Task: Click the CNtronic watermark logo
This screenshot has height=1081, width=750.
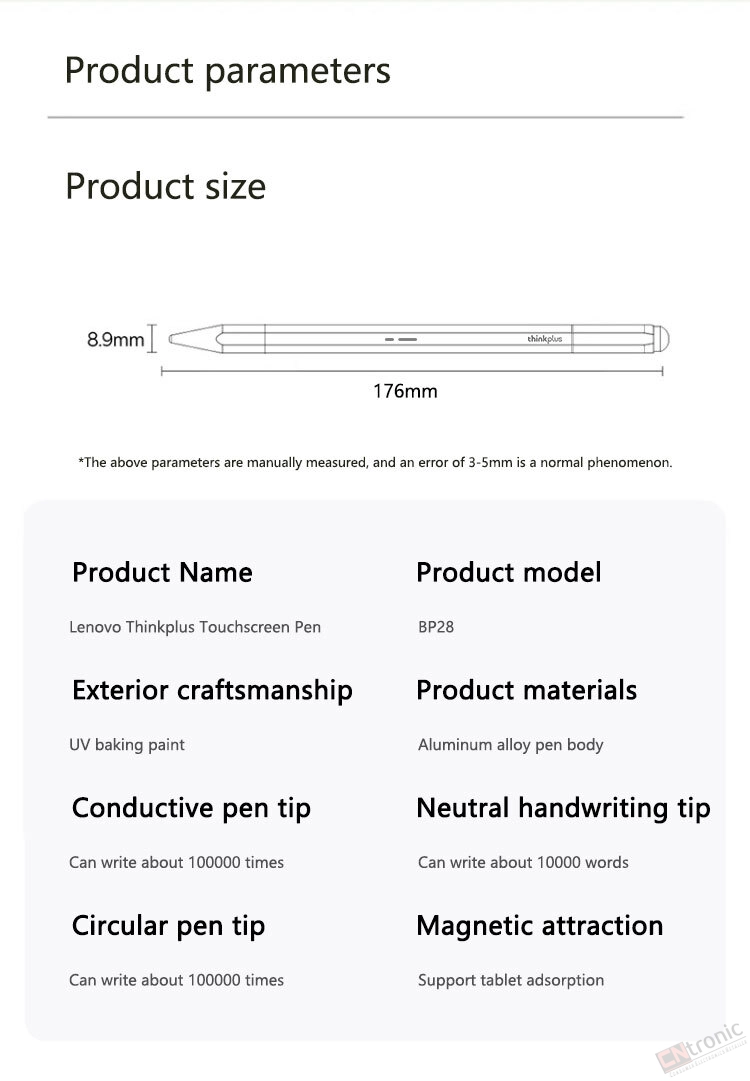Action: point(700,1049)
